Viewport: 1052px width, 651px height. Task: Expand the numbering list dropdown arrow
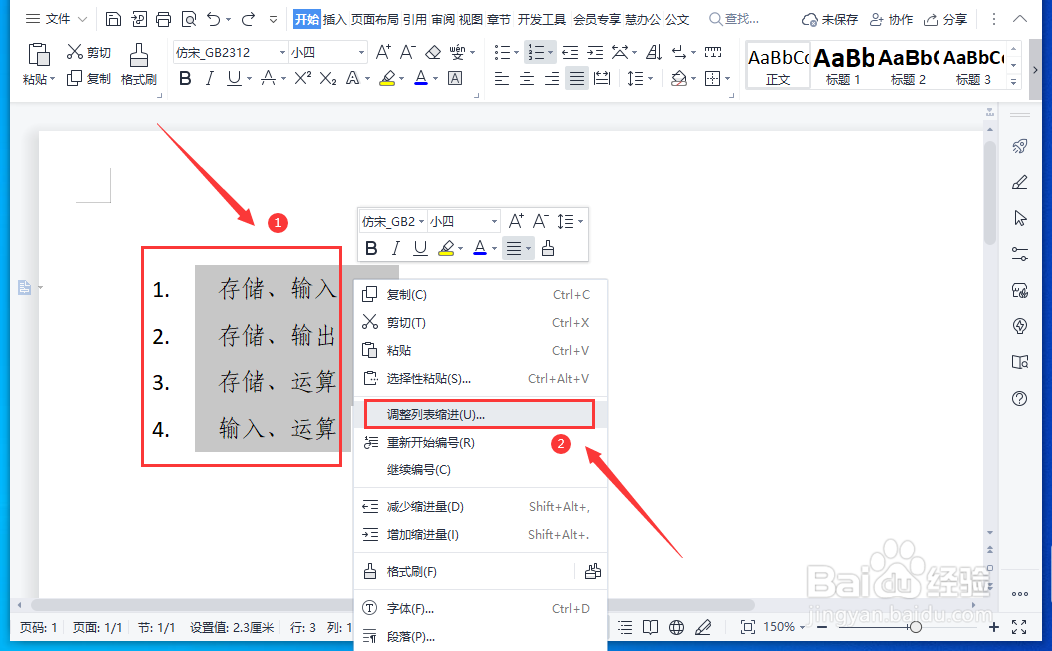tap(550, 52)
